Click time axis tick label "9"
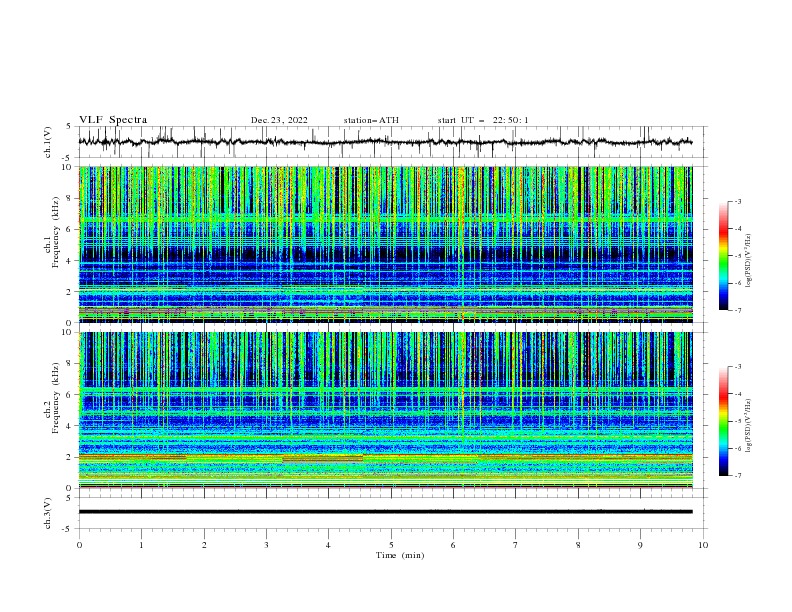 (640, 545)
